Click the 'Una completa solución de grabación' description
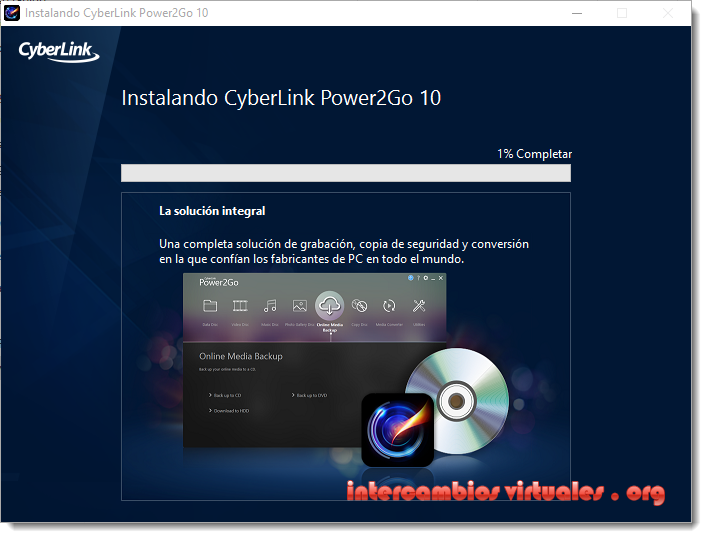 point(344,251)
